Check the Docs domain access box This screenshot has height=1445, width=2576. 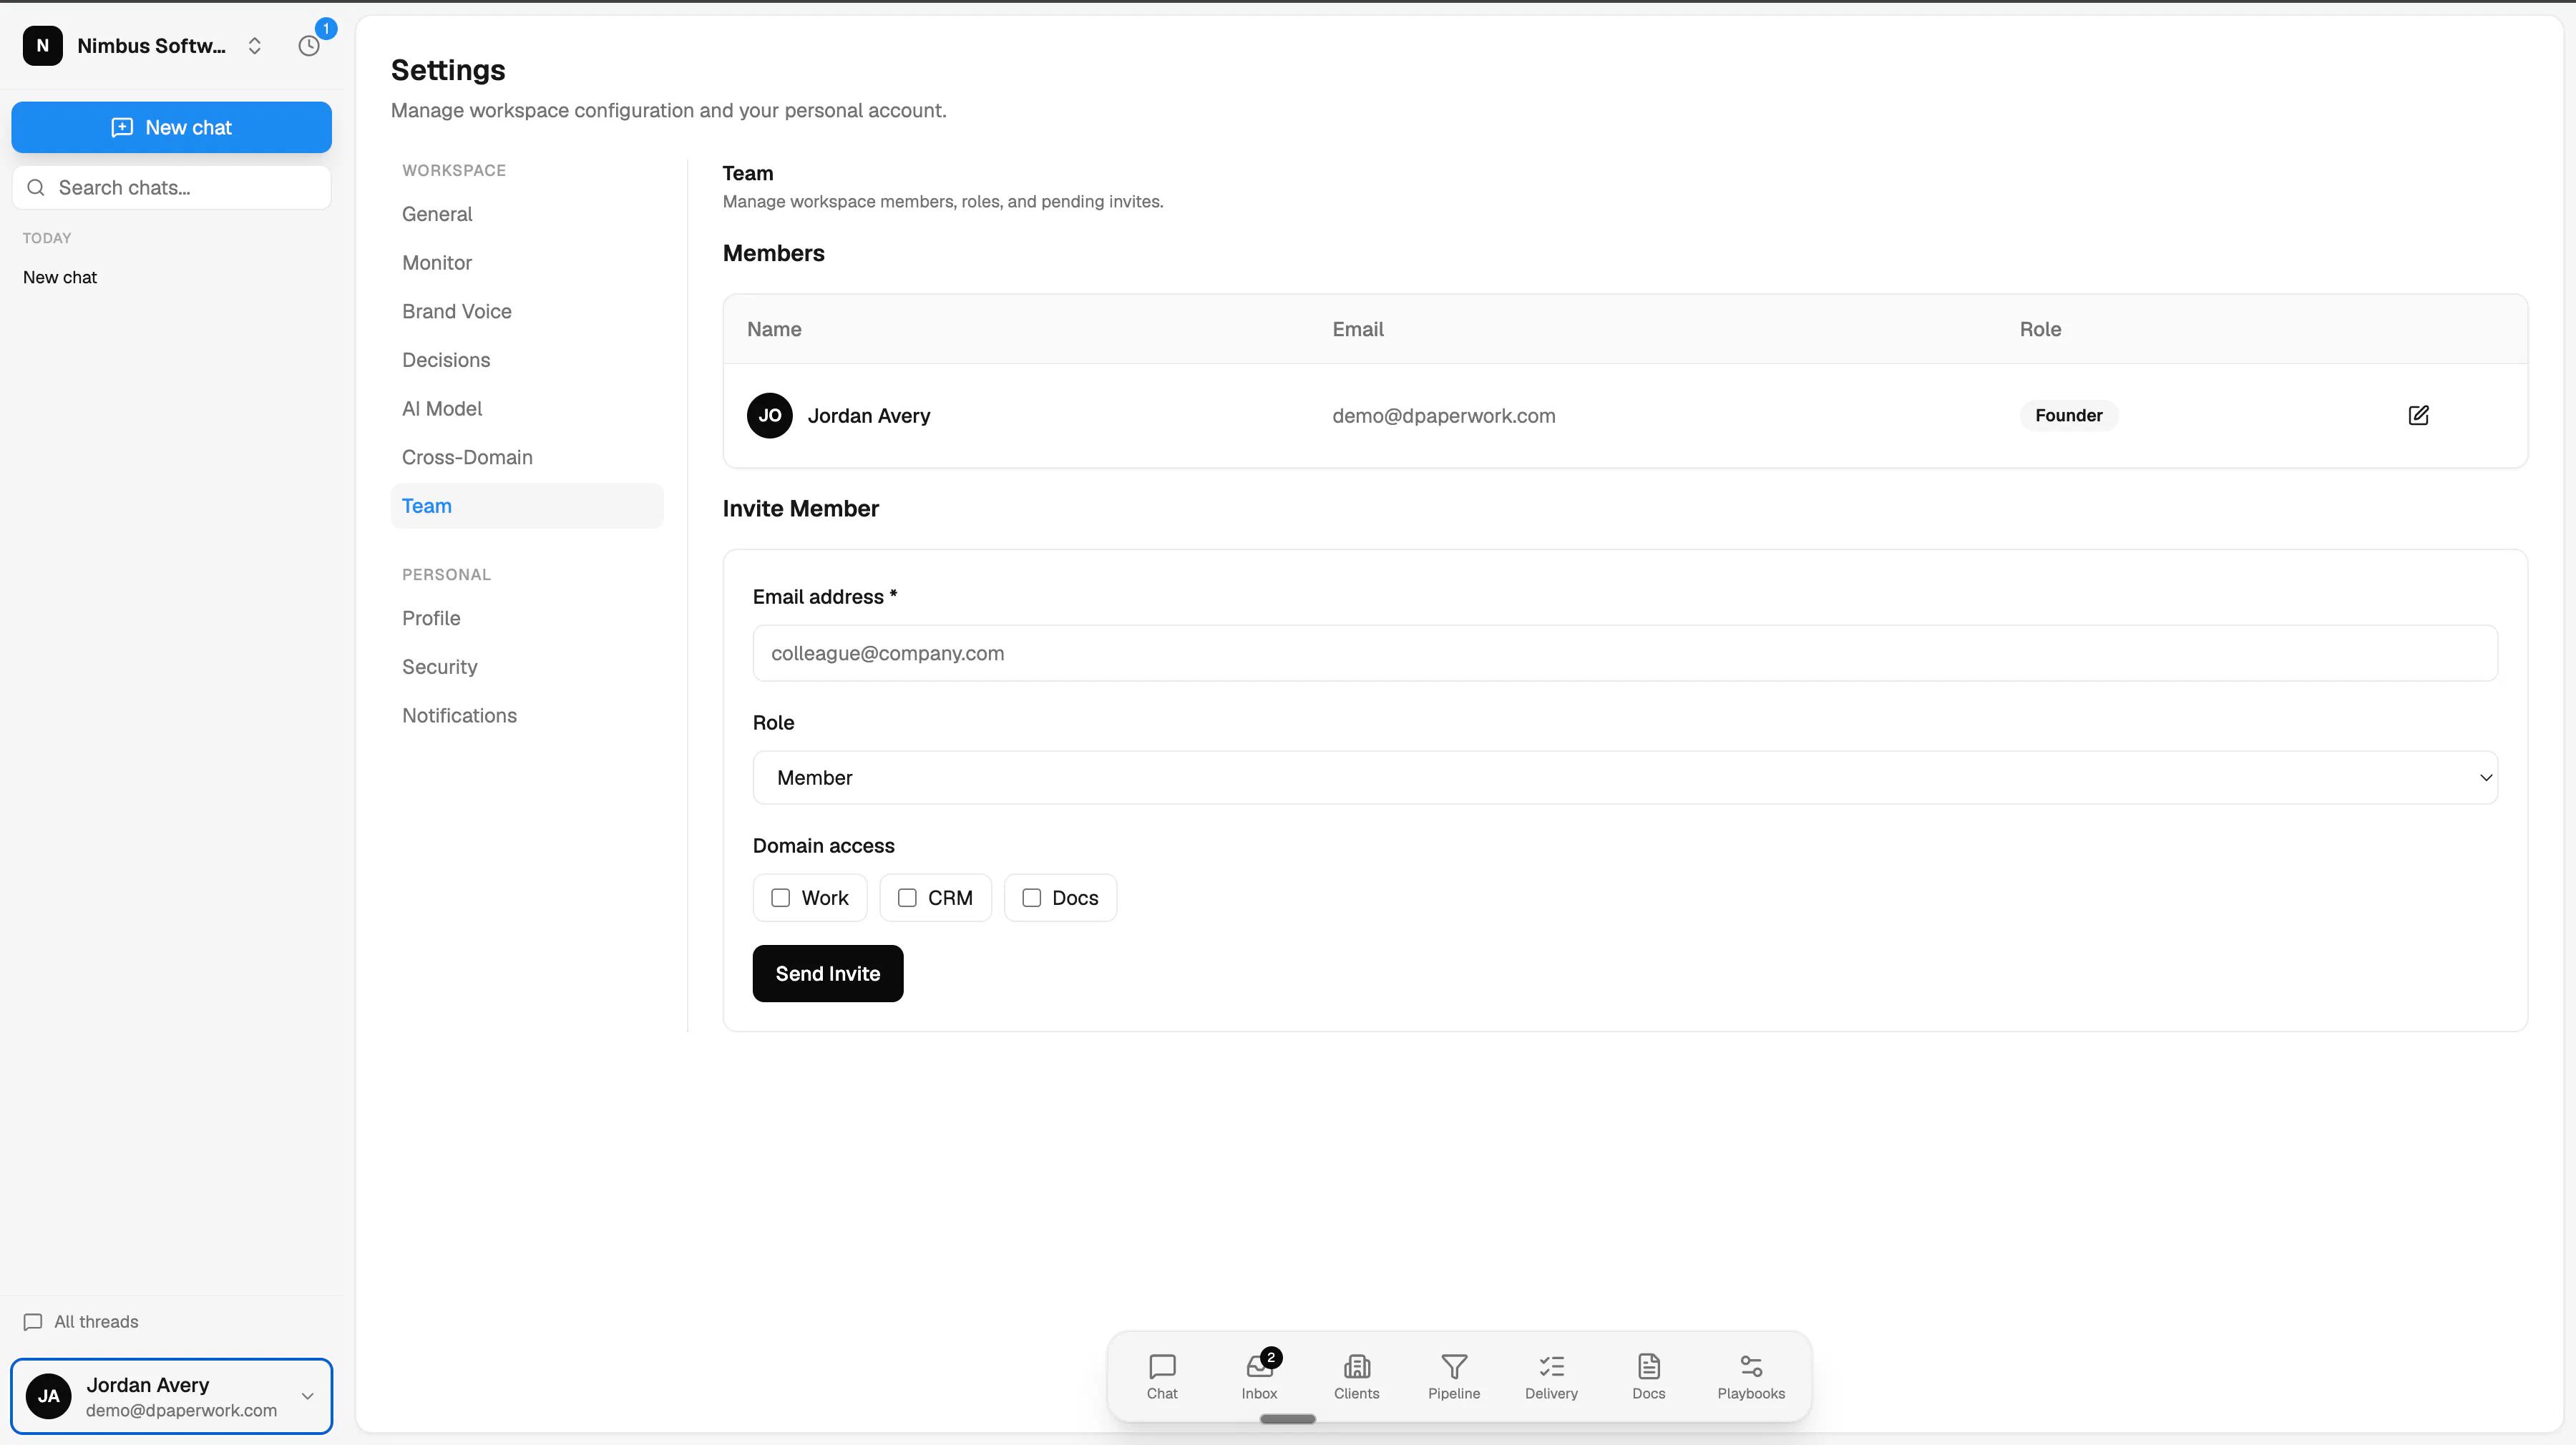pos(1031,897)
